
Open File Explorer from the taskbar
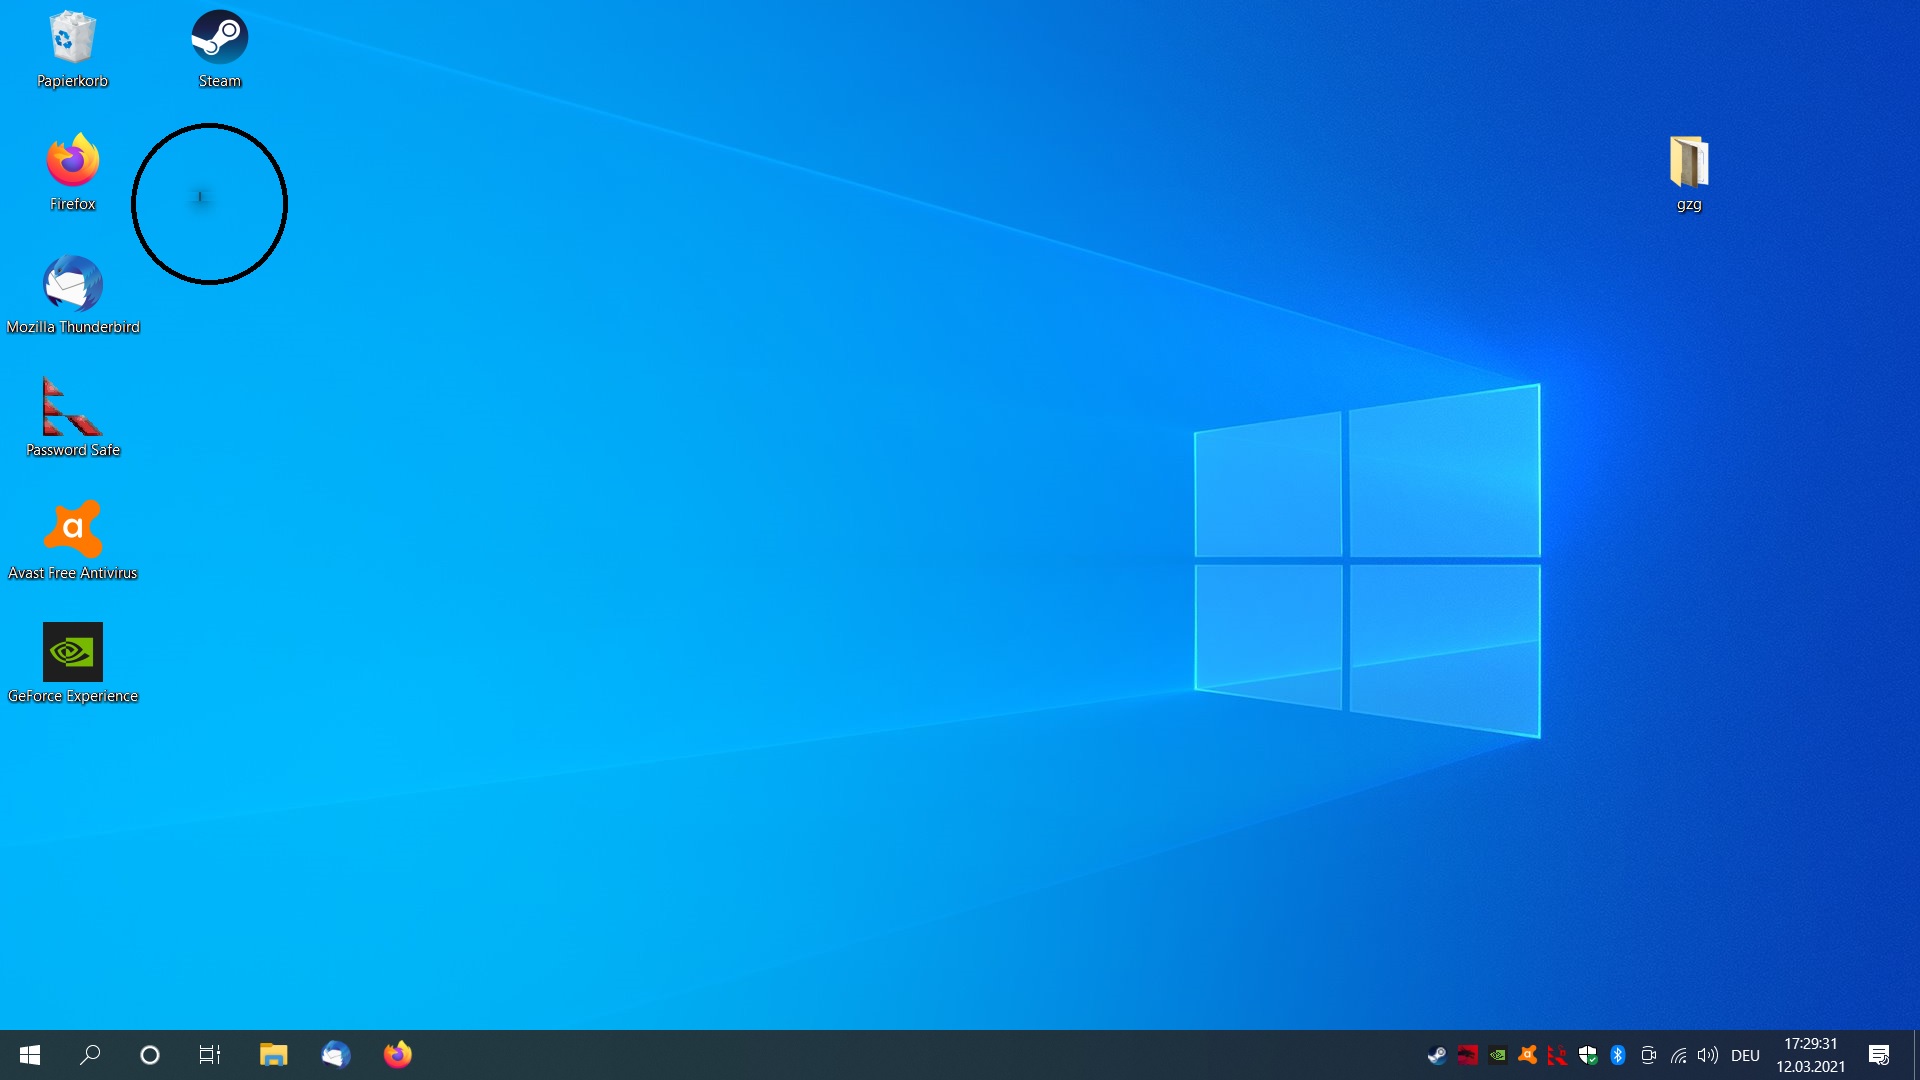point(273,1055)
